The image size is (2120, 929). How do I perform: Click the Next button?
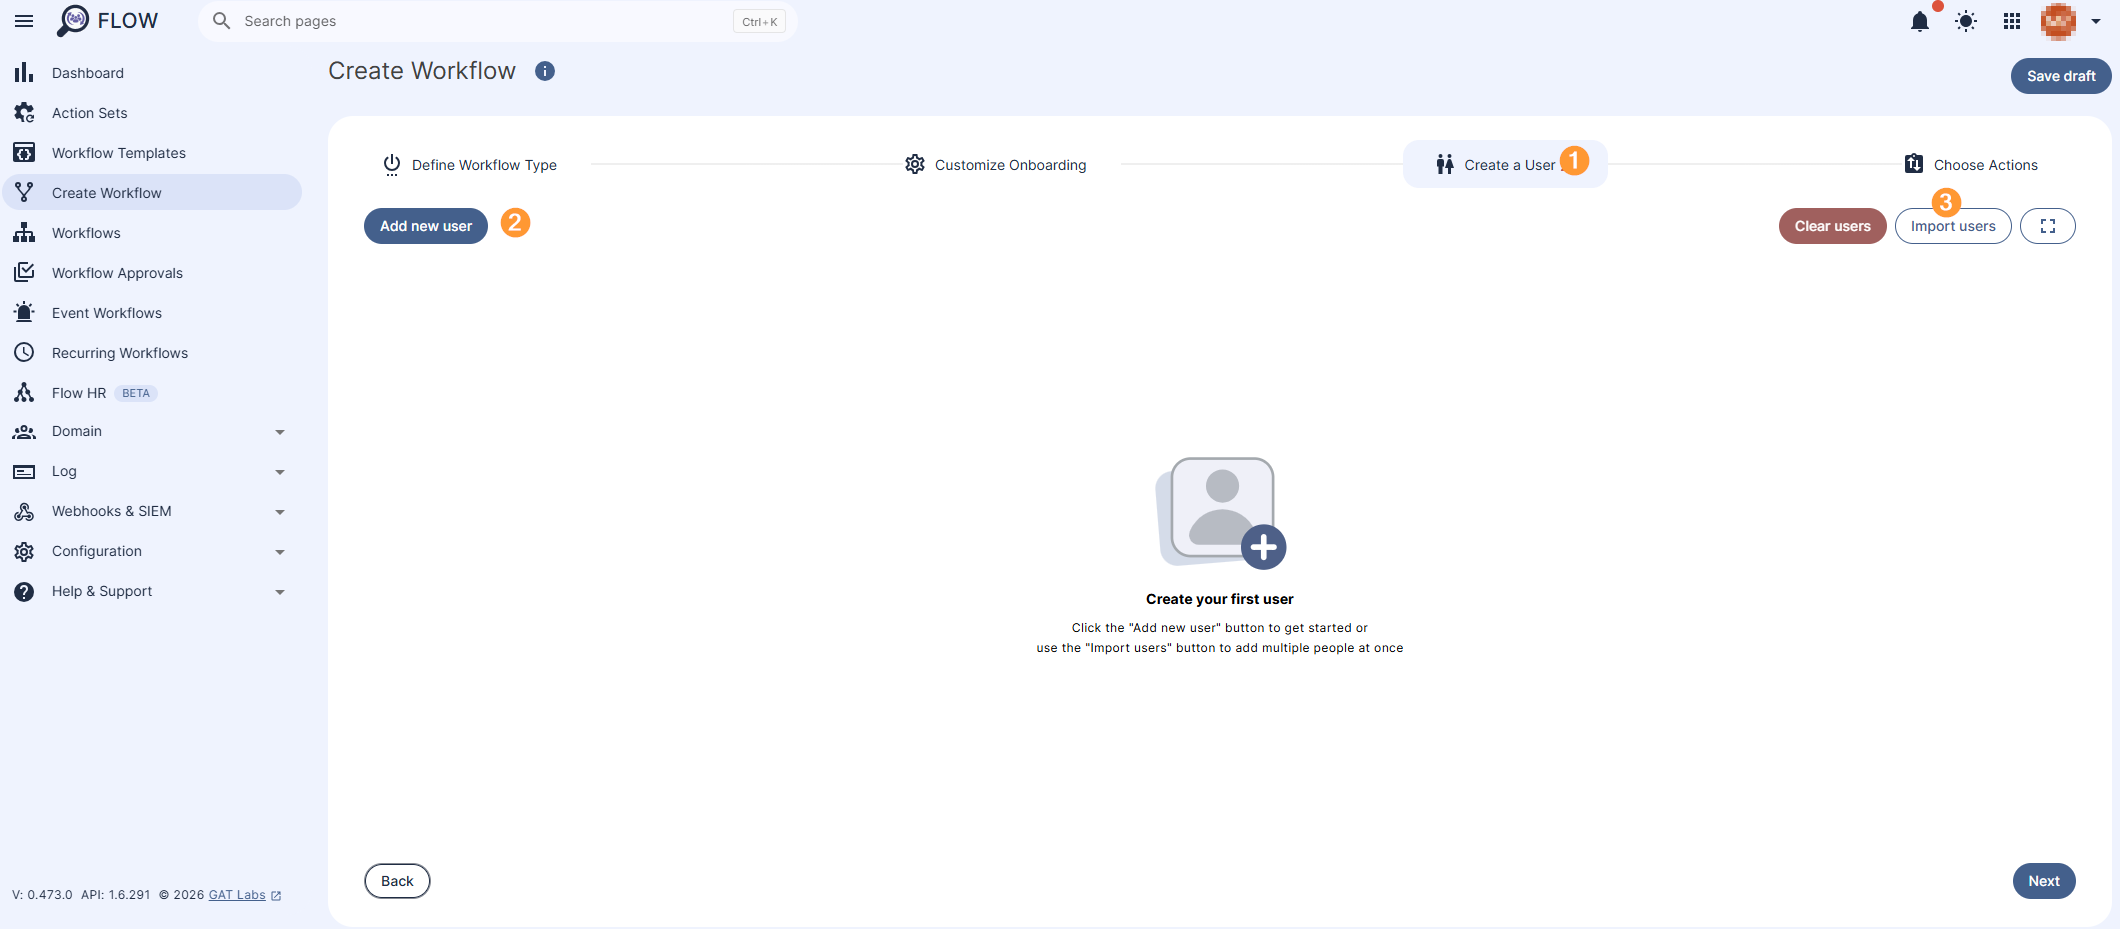pyautogui.click(x=2044, y=881)
